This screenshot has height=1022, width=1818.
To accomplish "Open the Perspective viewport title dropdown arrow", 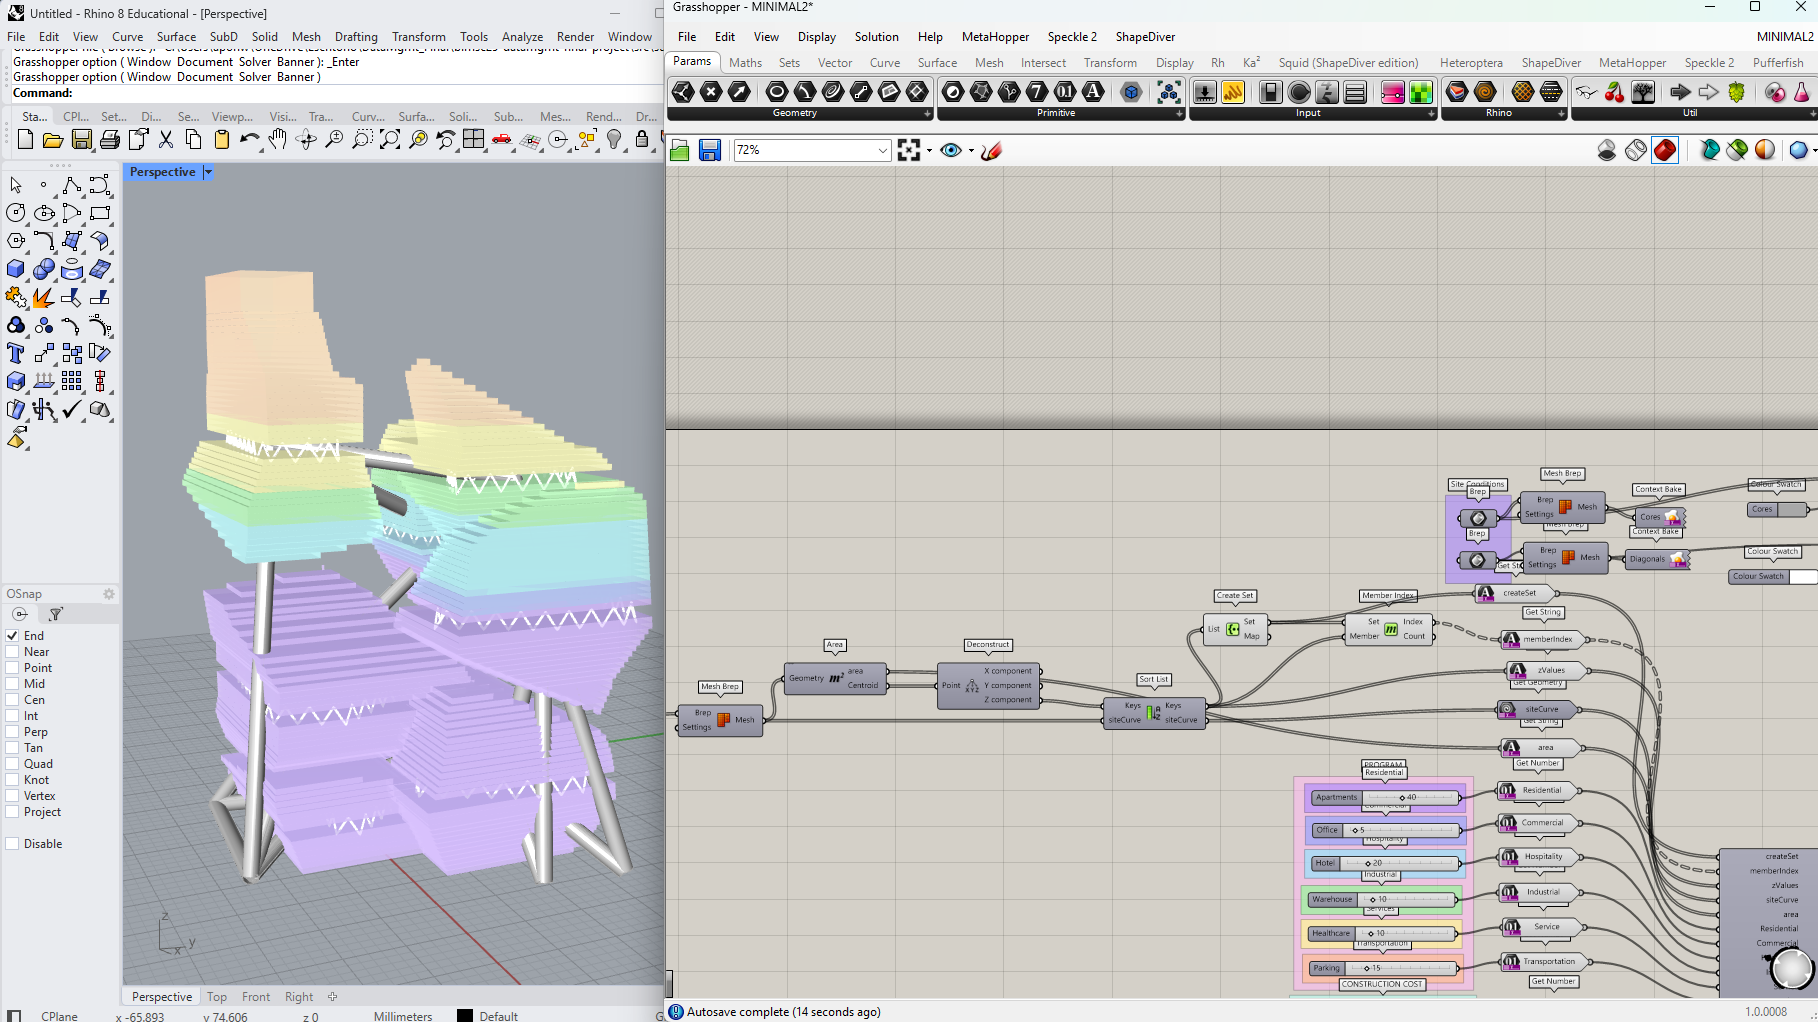I will 208,172.
